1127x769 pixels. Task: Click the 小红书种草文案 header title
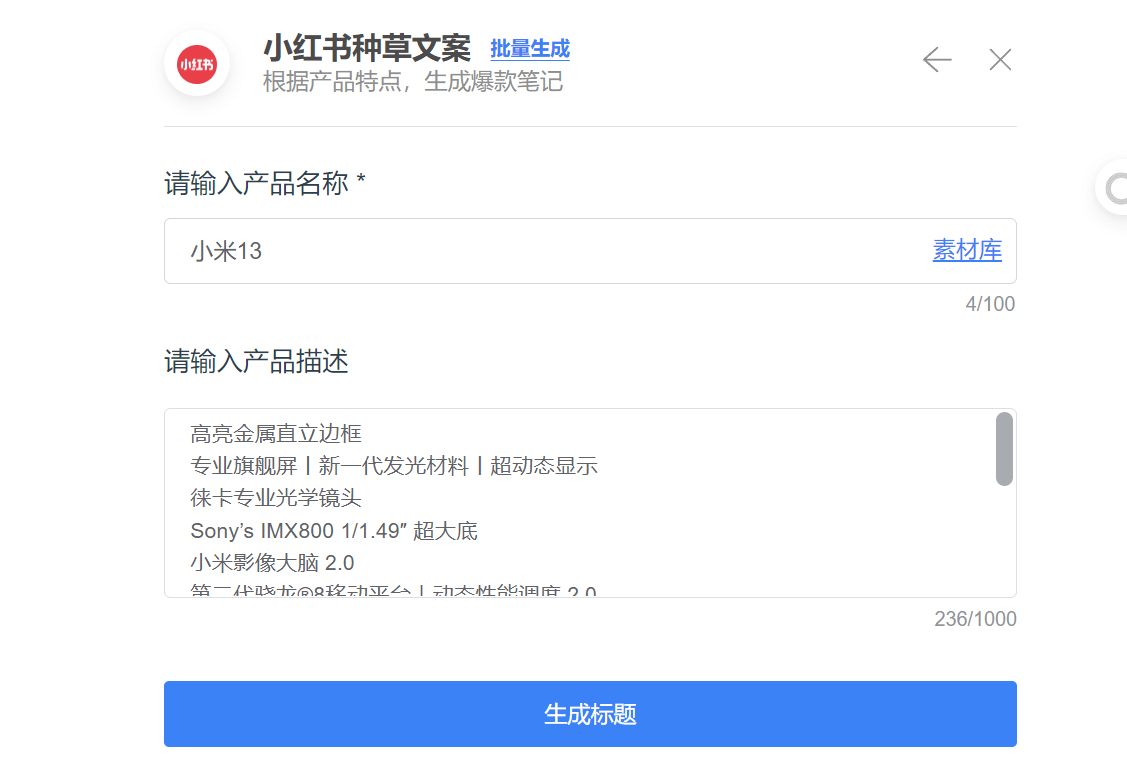pos(366,48)
